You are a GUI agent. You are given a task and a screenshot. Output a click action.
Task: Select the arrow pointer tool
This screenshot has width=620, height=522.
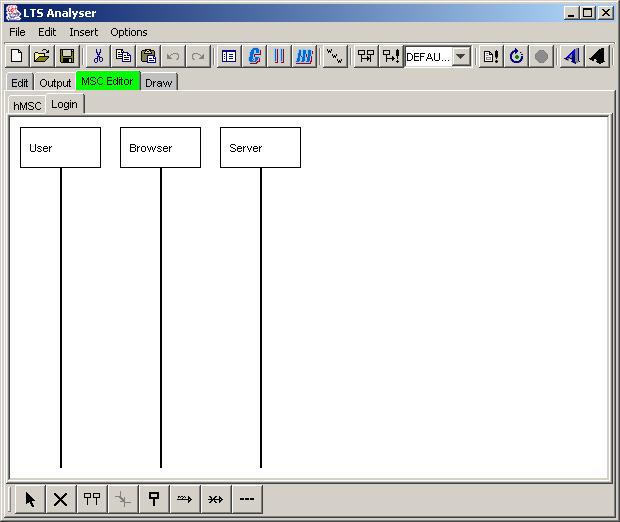(x=30, y=500)
